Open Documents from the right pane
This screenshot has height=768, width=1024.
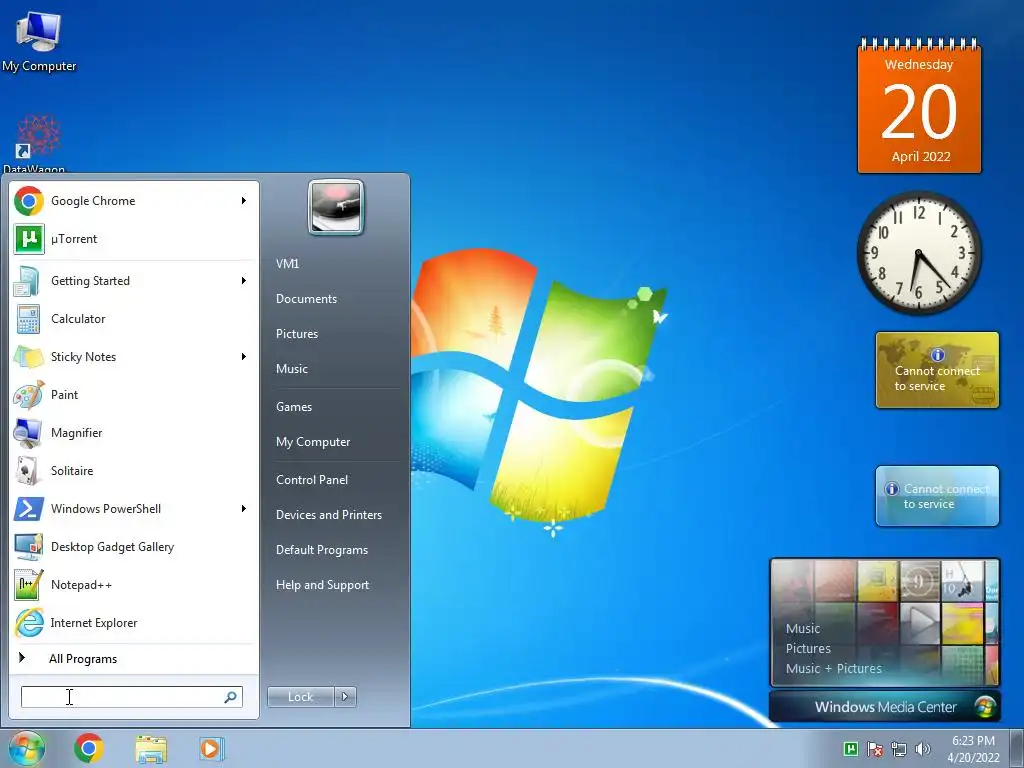(306, 299)
